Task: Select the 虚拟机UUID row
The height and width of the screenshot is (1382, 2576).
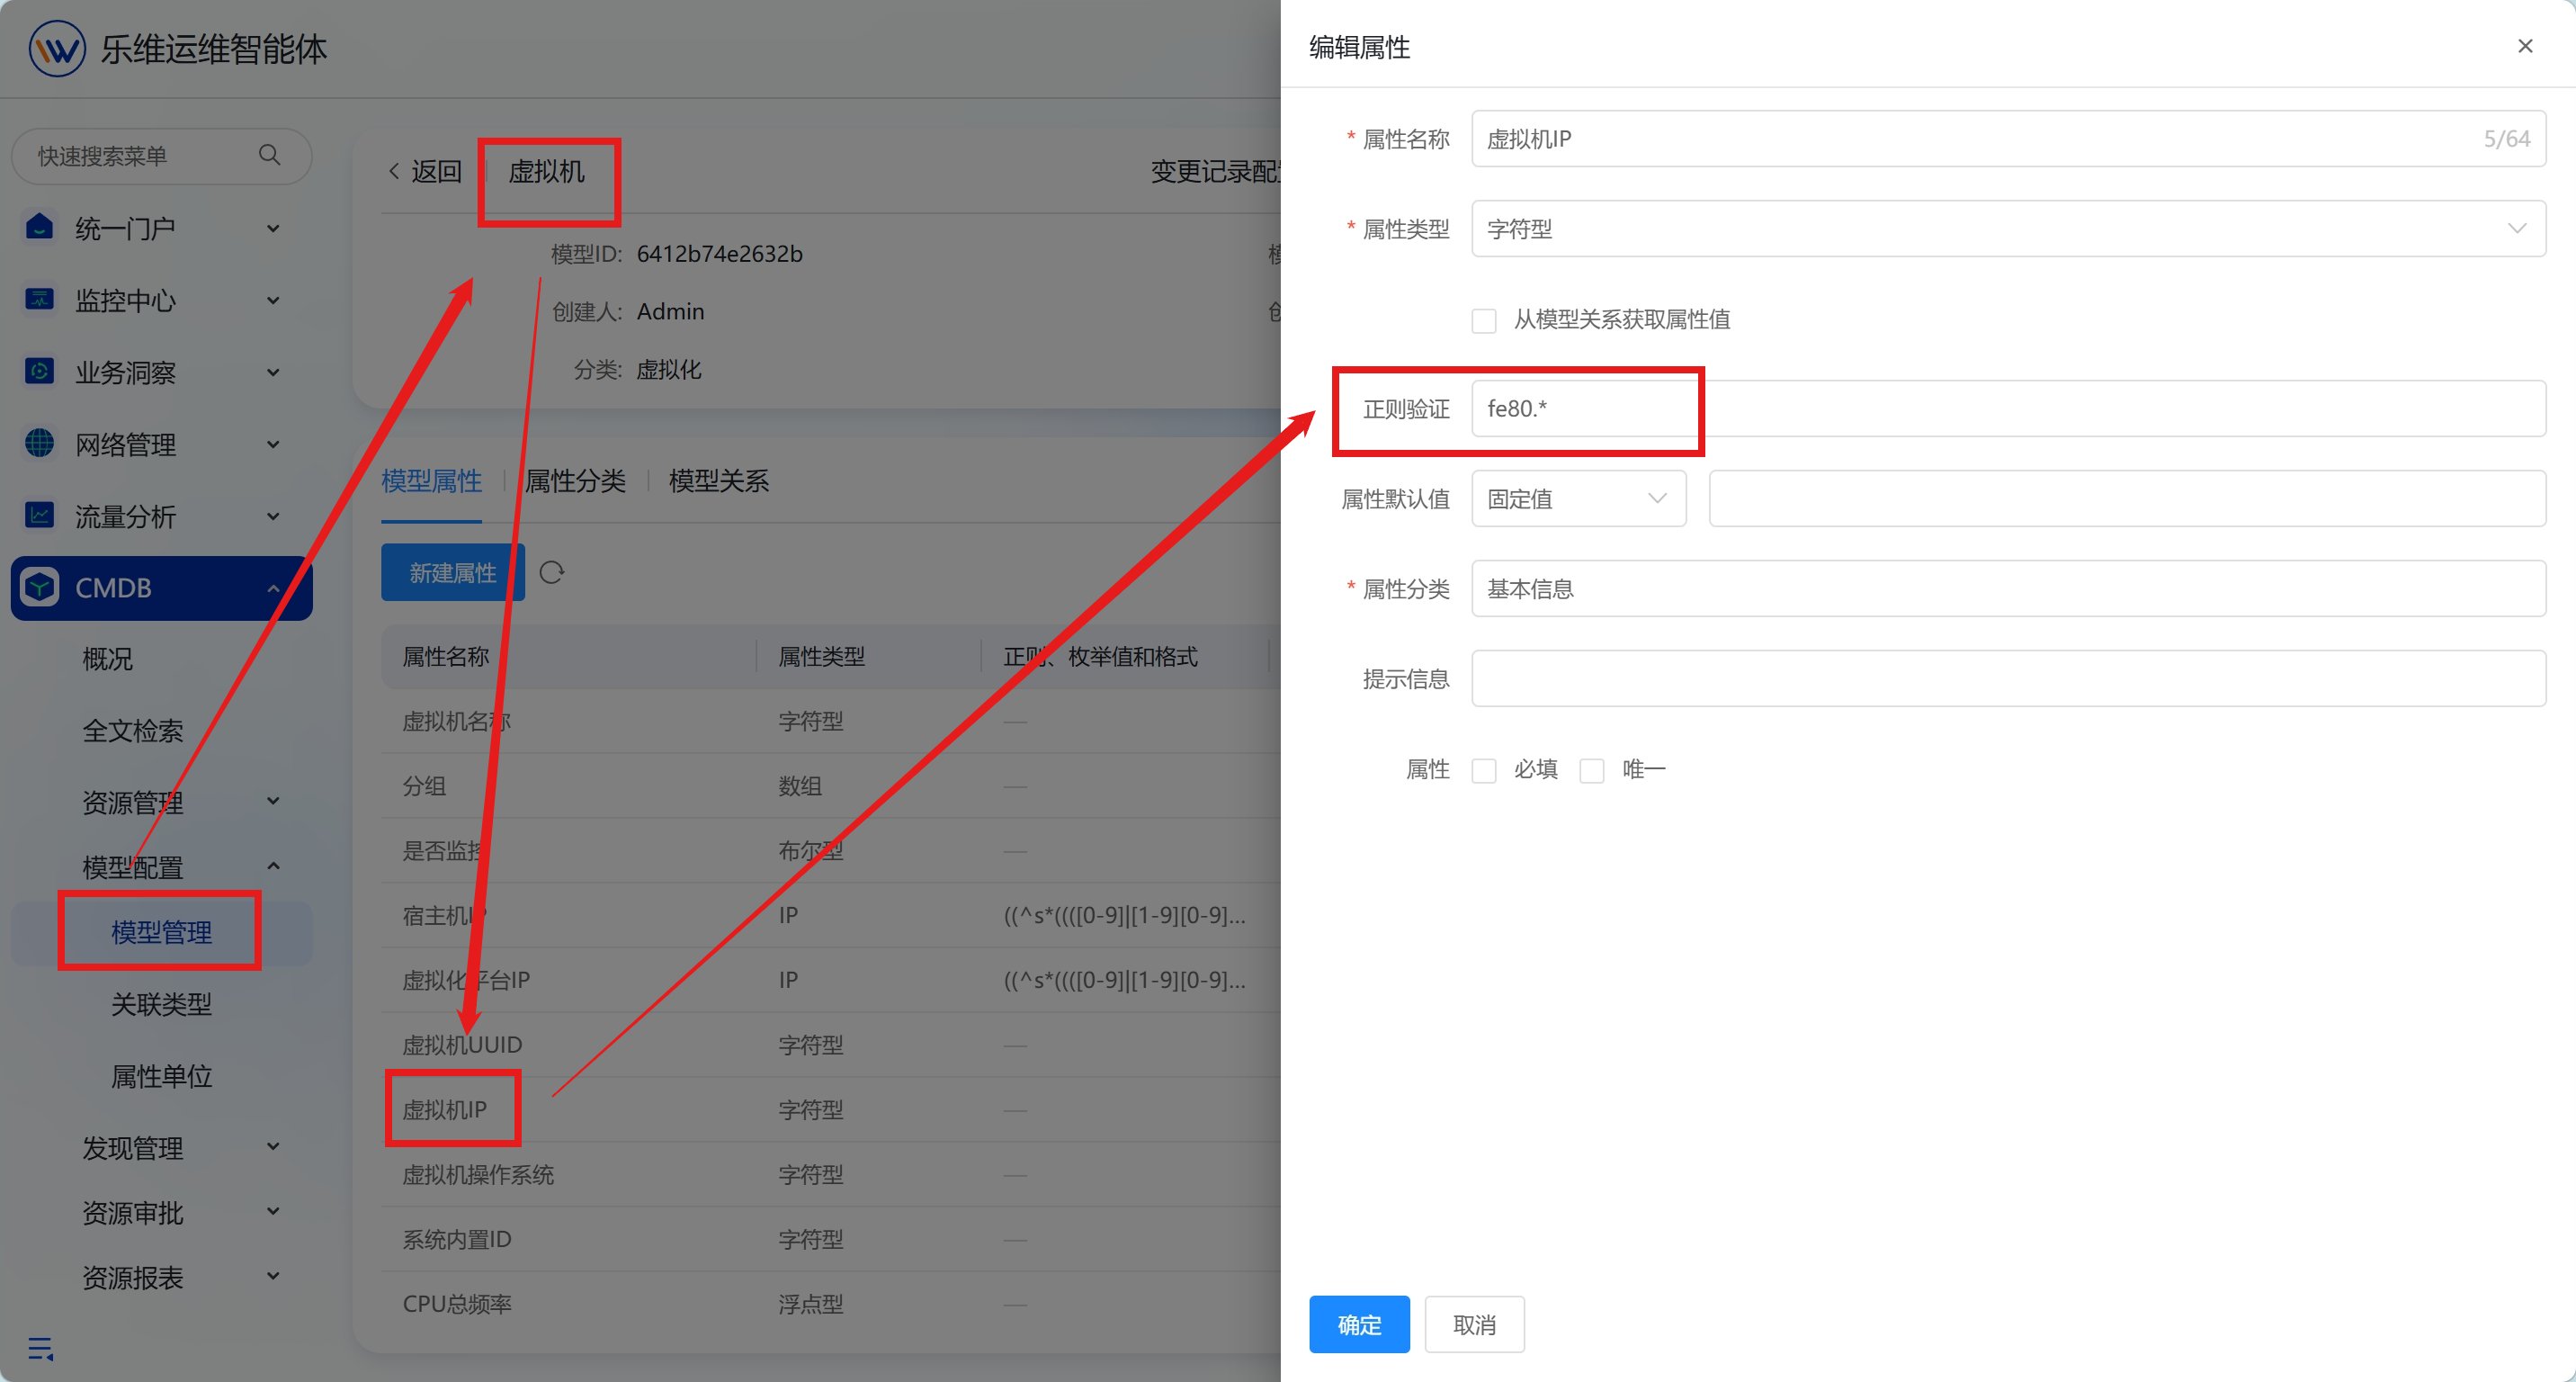Action: (x=831, y=1044)
